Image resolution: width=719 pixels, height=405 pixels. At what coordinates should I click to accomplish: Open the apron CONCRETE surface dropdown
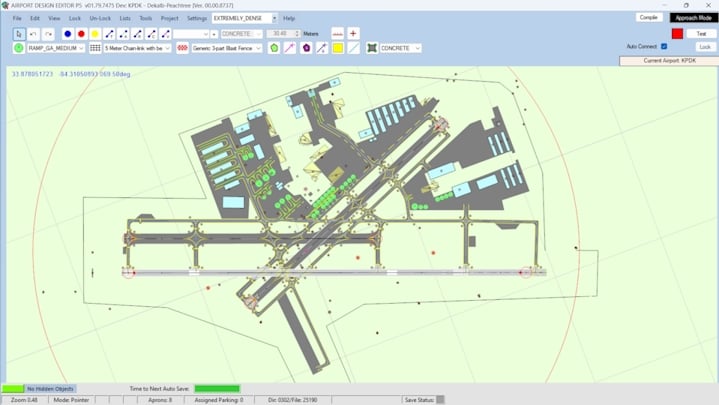400,48
